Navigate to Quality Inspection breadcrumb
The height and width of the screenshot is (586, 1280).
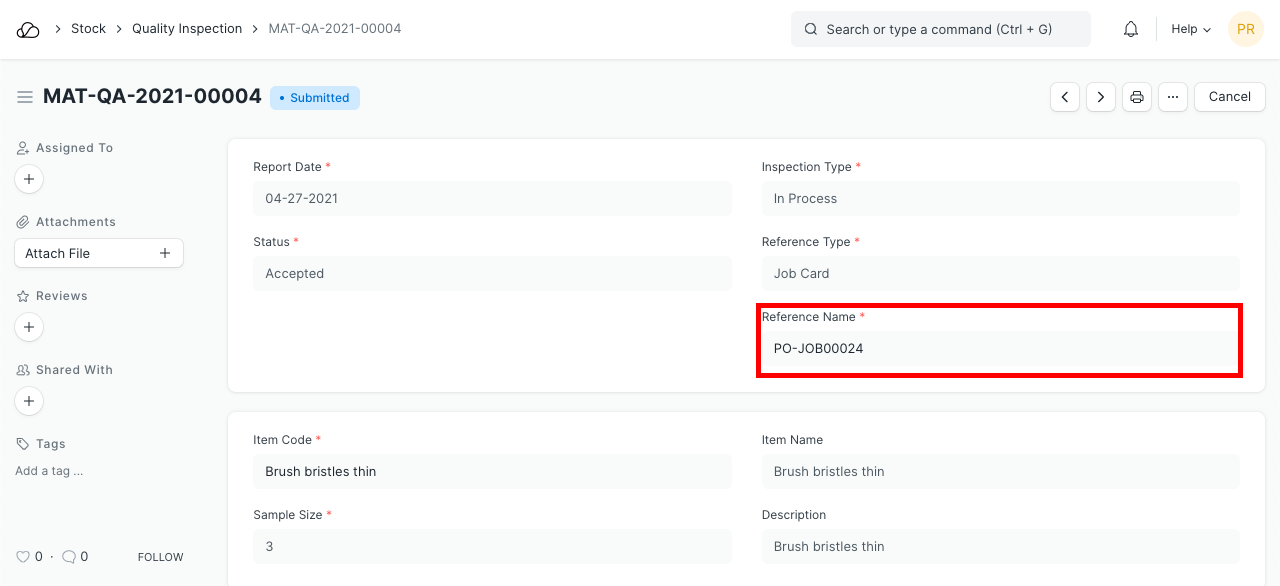(187, 29)
